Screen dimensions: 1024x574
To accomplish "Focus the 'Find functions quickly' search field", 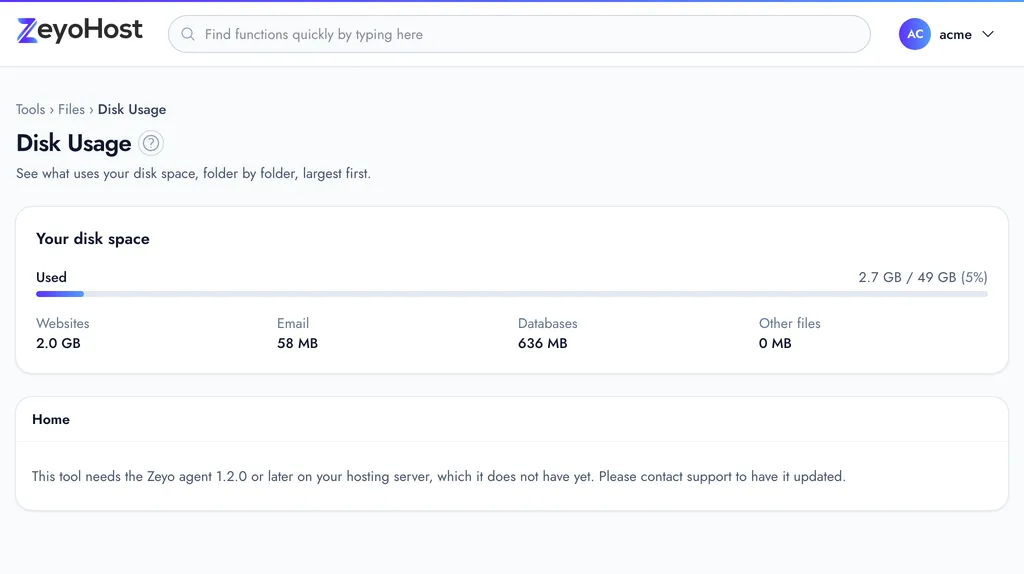I will point(519,34).
